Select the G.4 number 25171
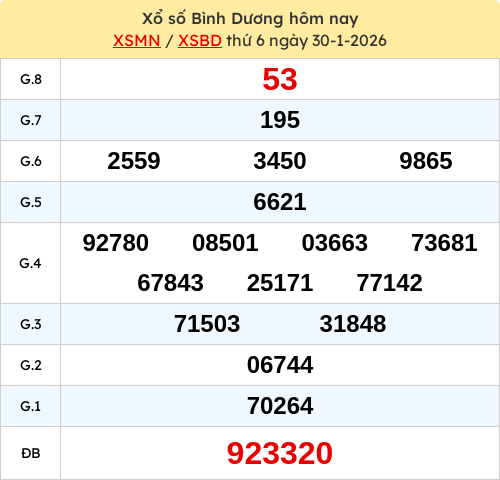 pyautogui.click(x=280, y=283)
